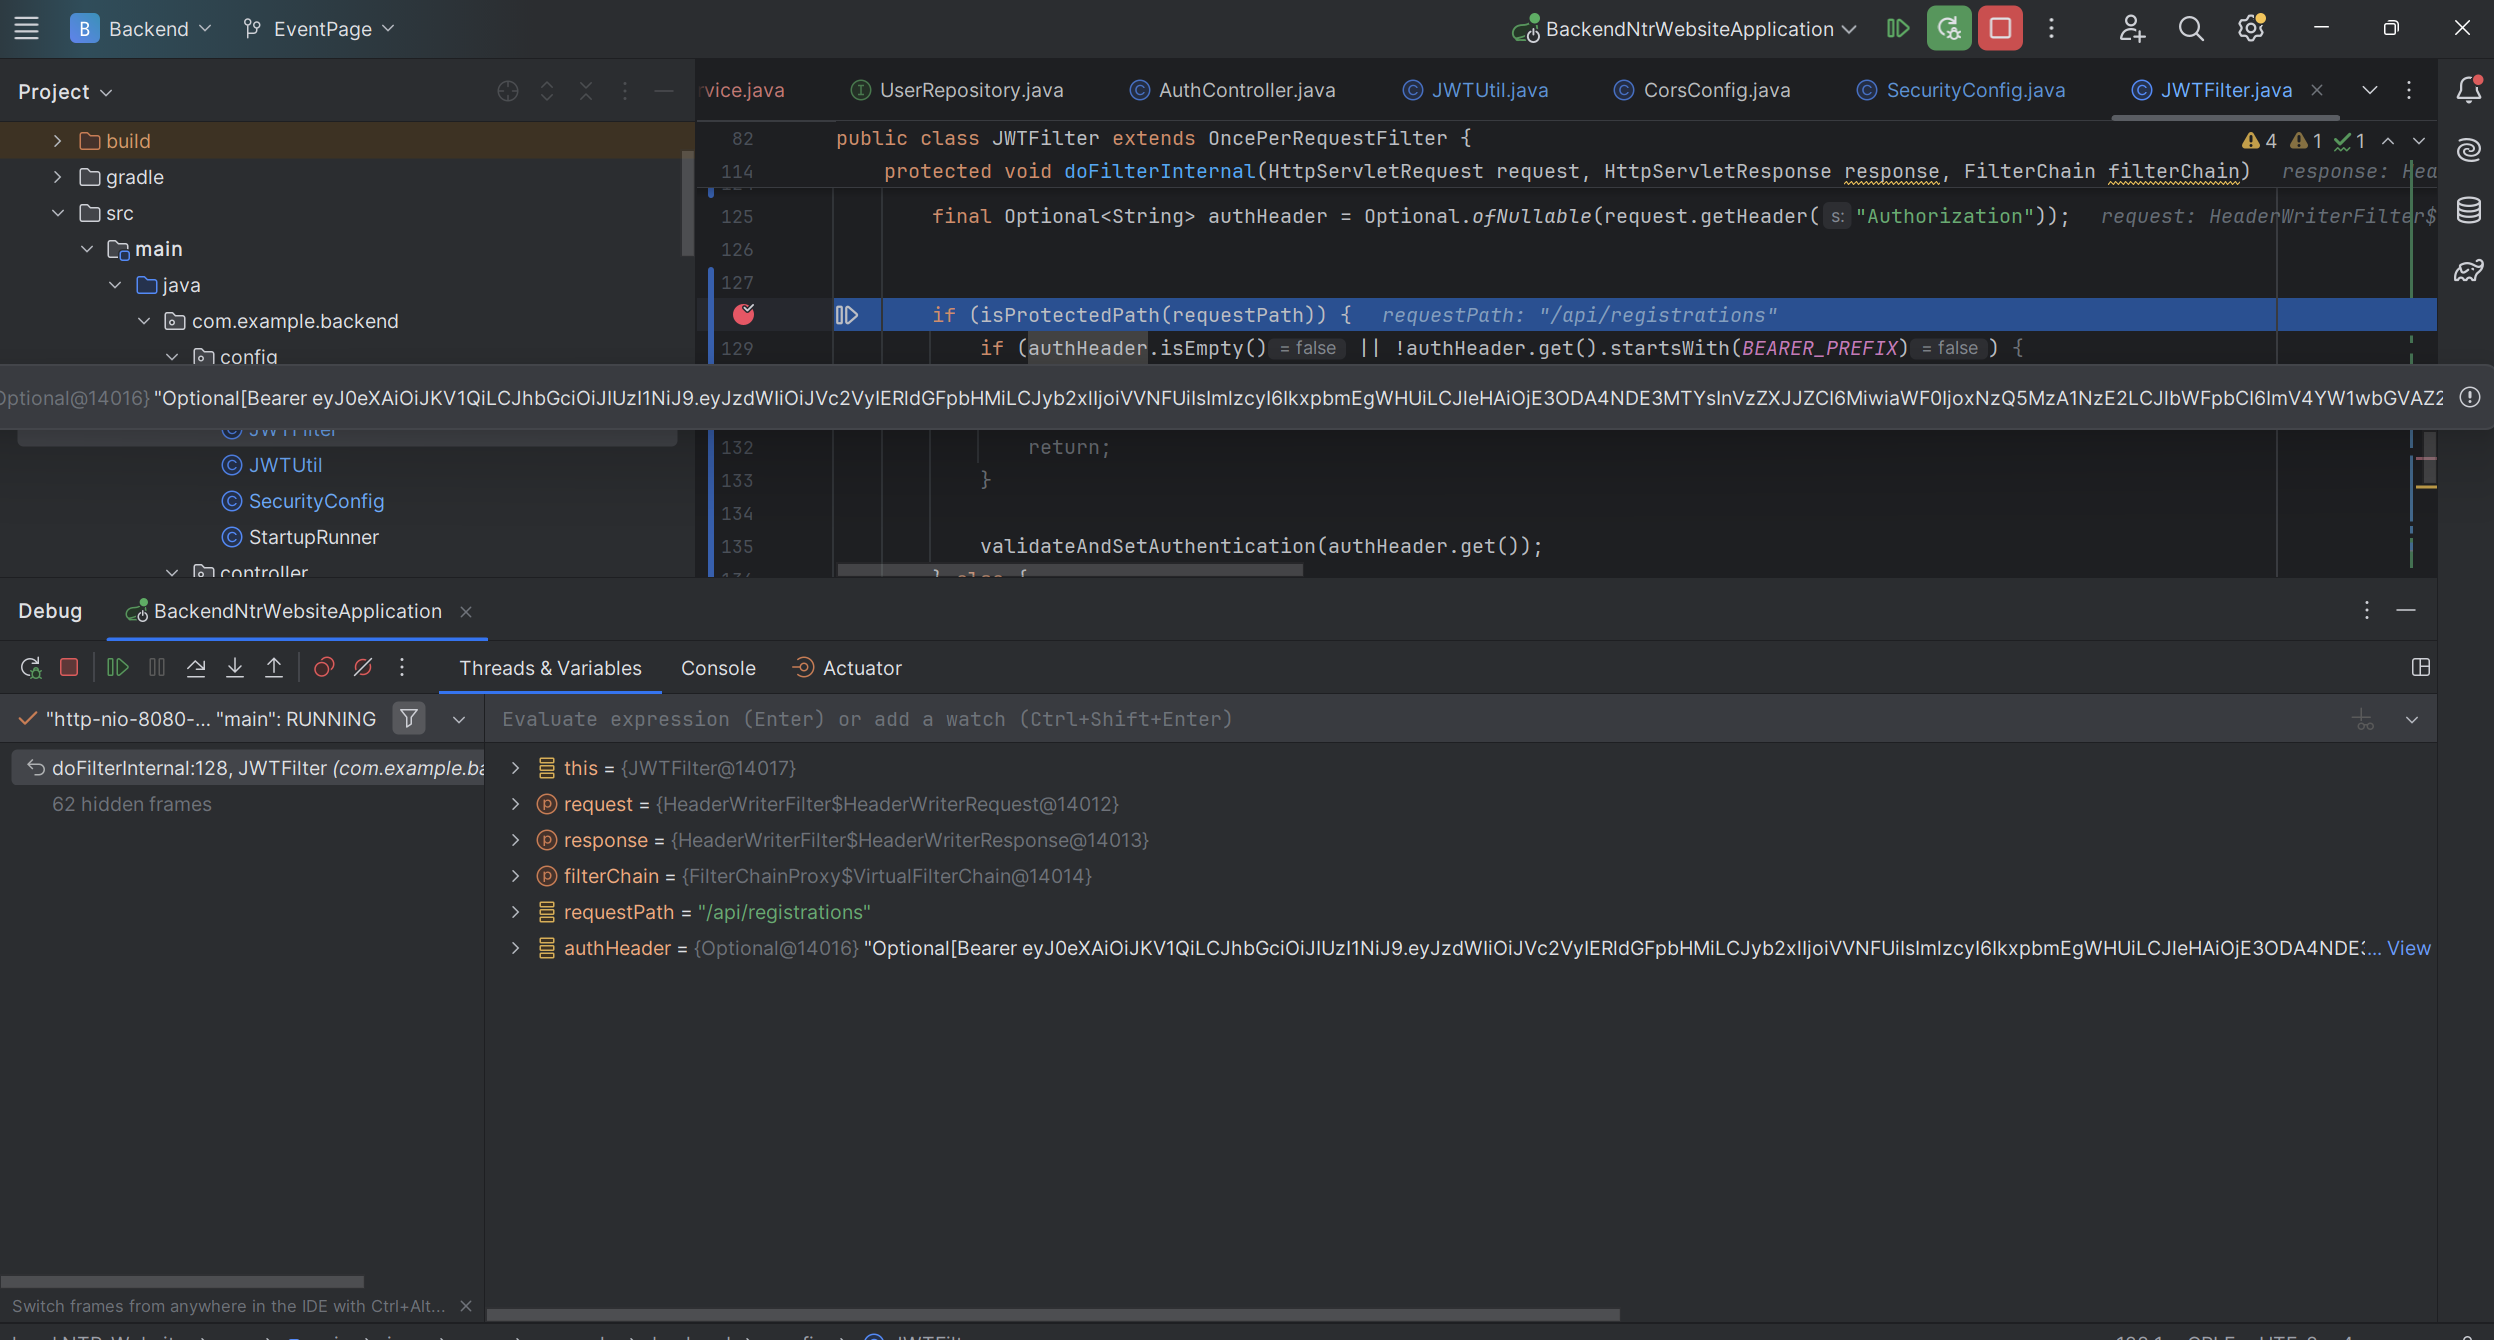Viewport: 2494px width, 1340px height.
Task: Open the EventPage branch widget
Action: (x=320, y=29)
